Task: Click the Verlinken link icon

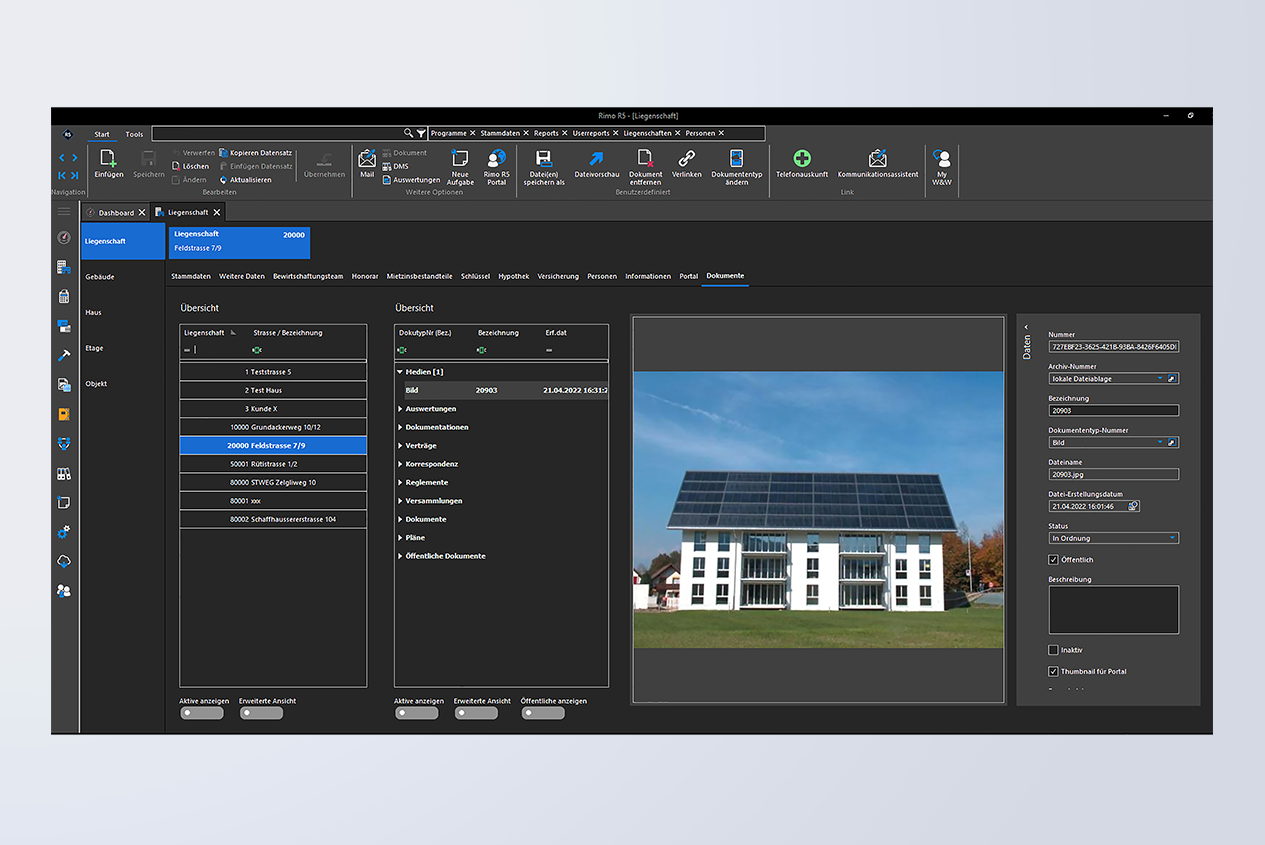Action: 686,158
